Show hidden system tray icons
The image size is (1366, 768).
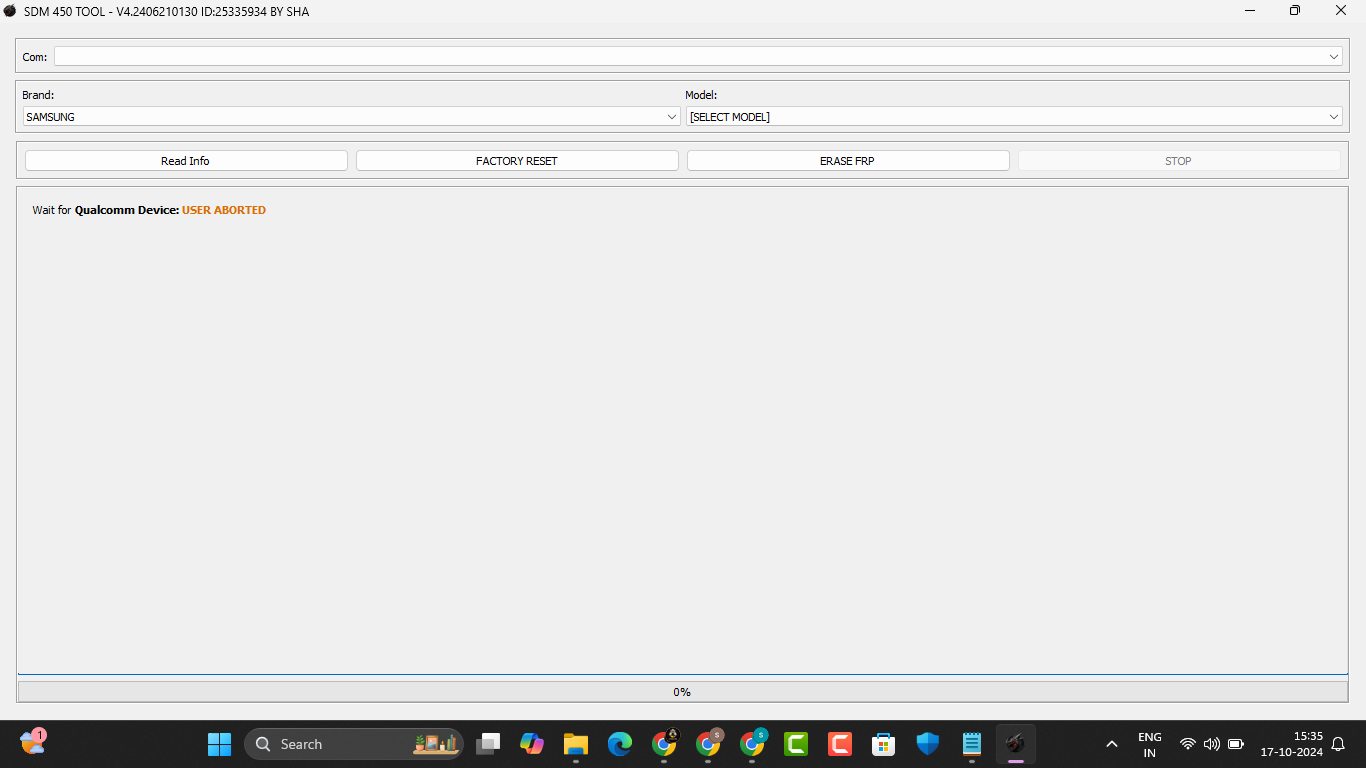1111,744
